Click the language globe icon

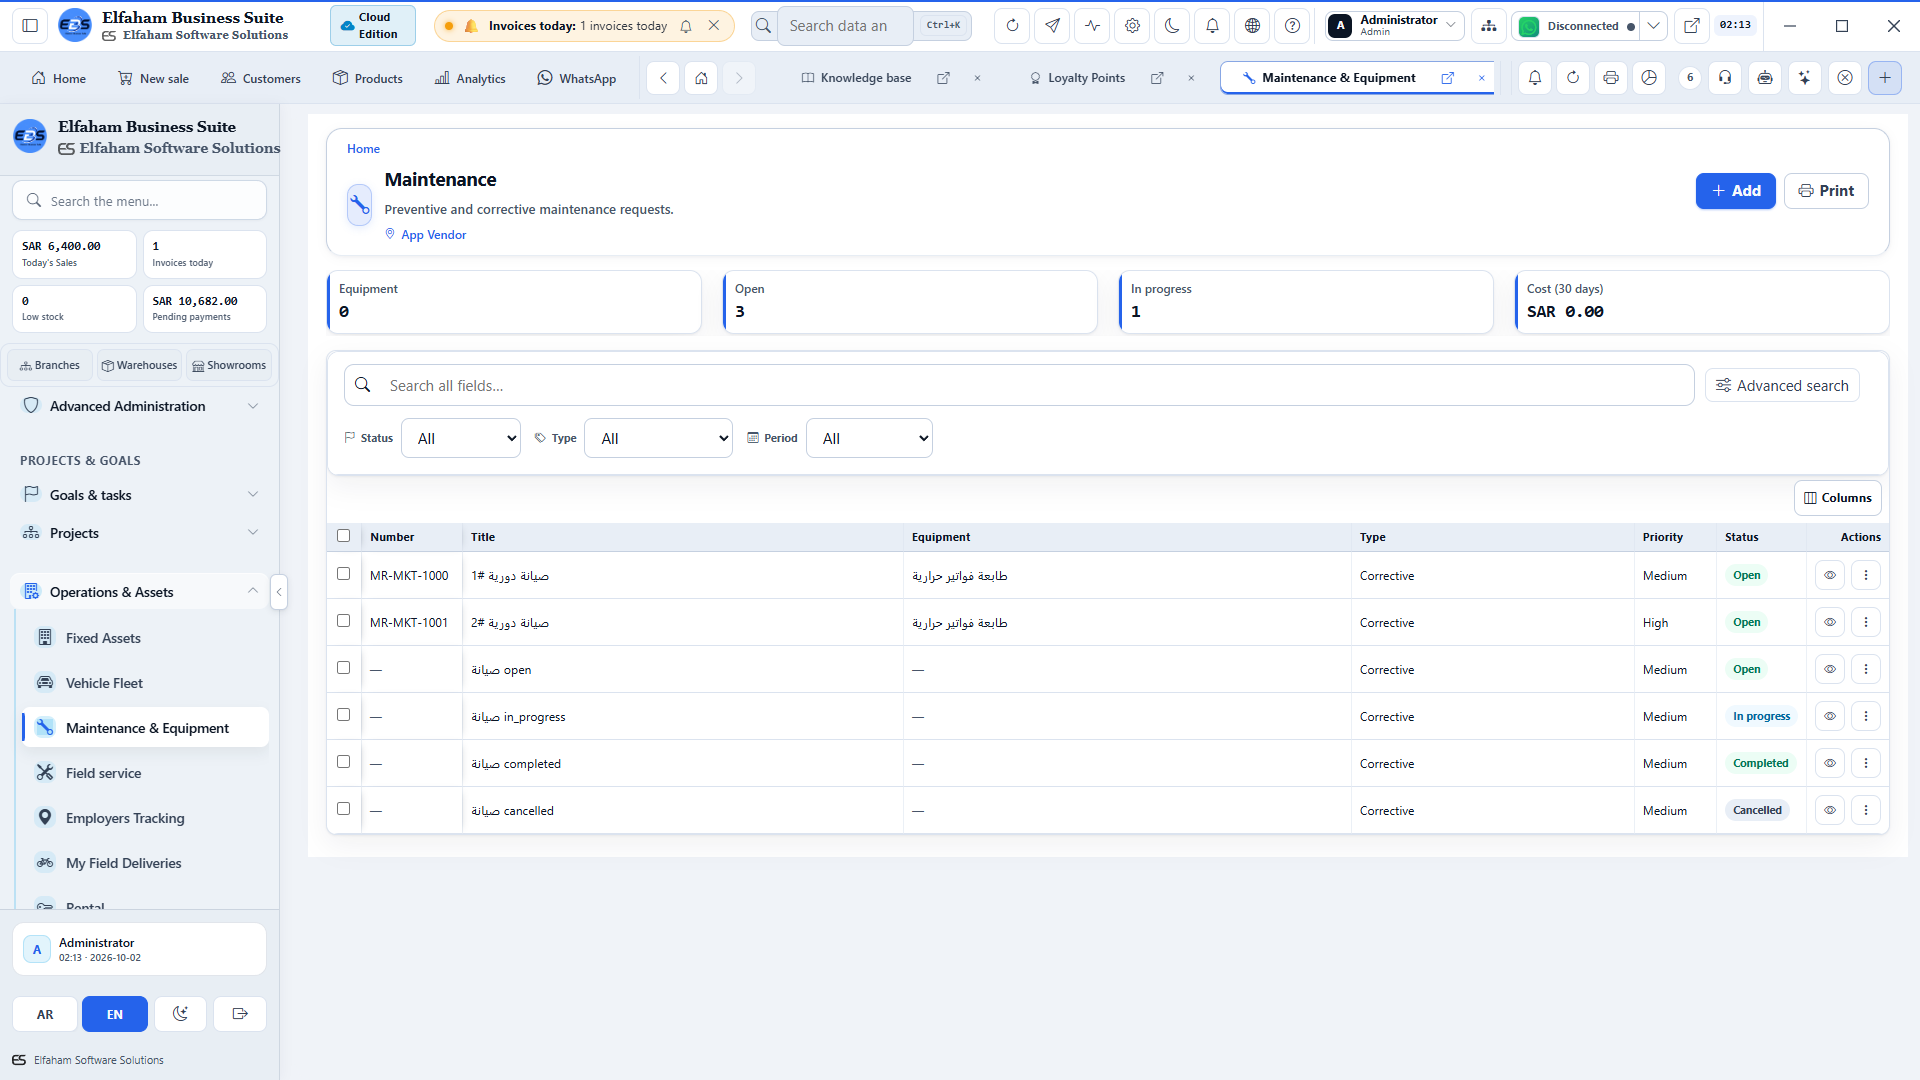(1252, 26)
